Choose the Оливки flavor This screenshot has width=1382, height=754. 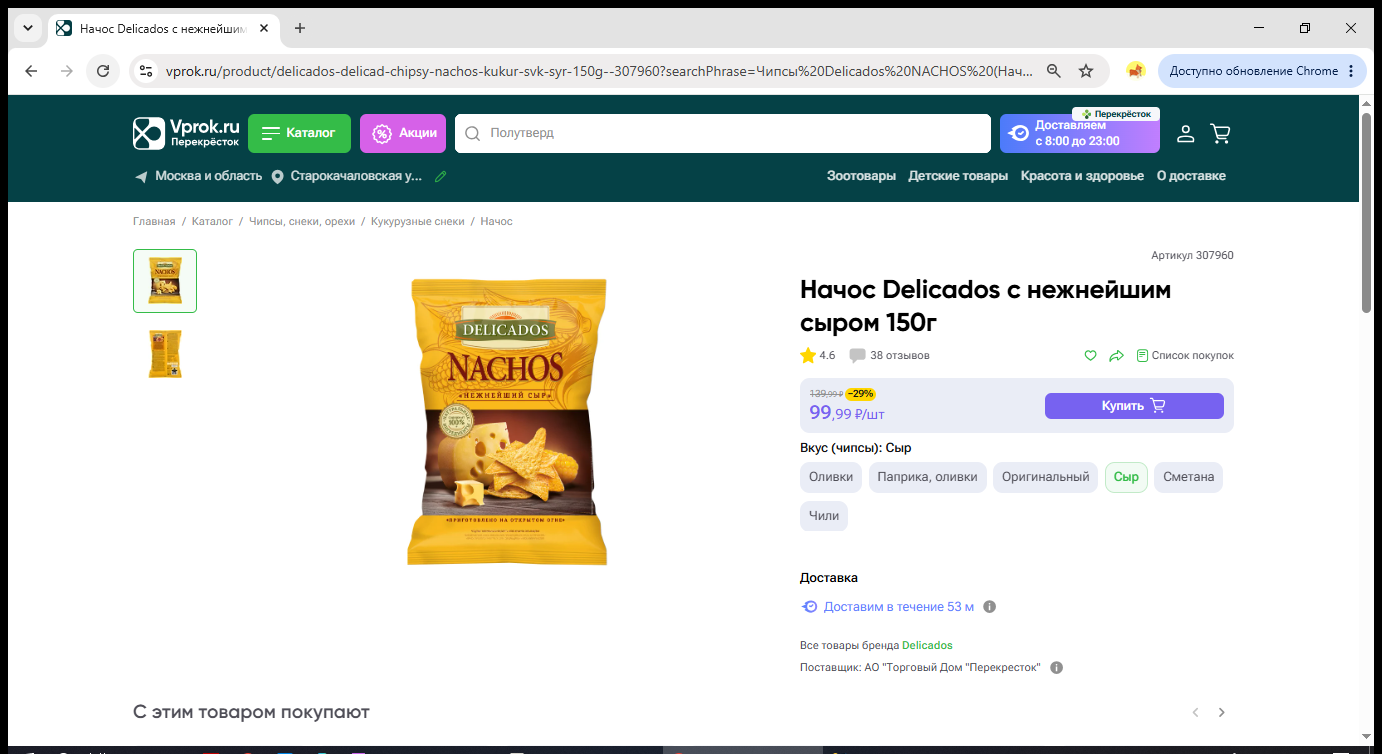(831, 477)
